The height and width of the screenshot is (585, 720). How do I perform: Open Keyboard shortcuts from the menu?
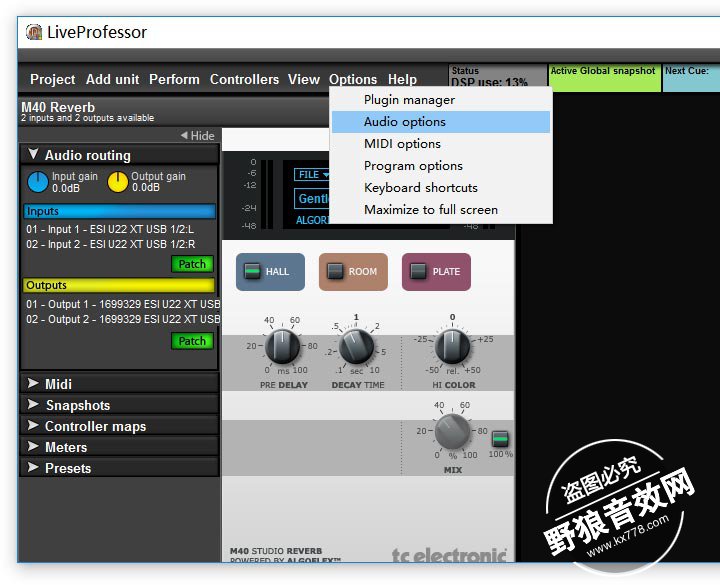click(x=441, y=188)
